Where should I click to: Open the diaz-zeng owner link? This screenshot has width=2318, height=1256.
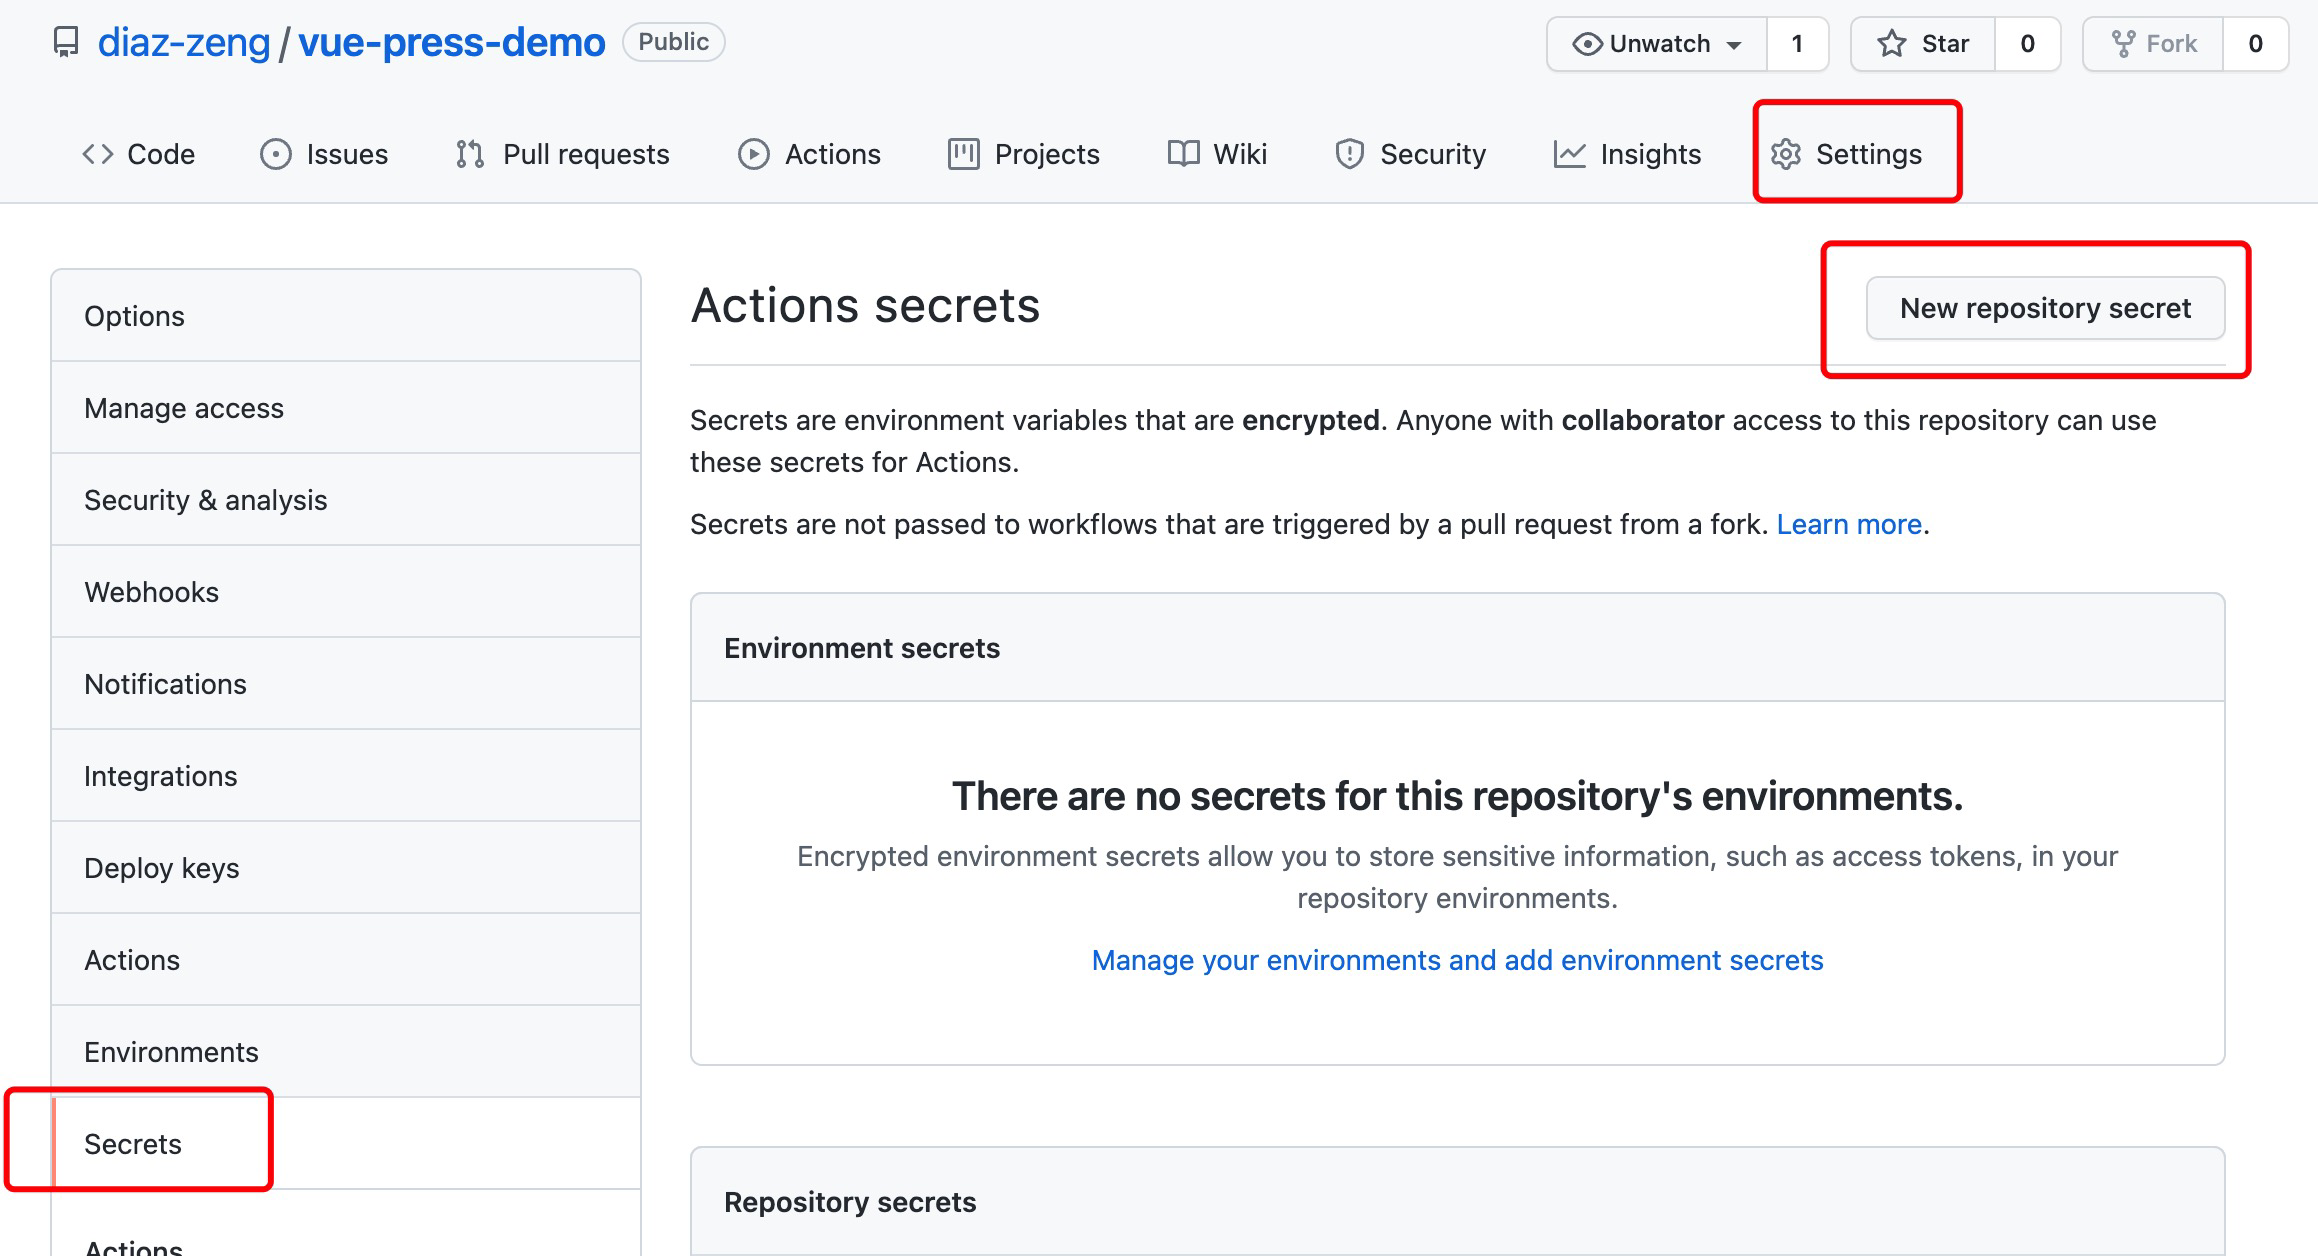click(x=184, y=43)
